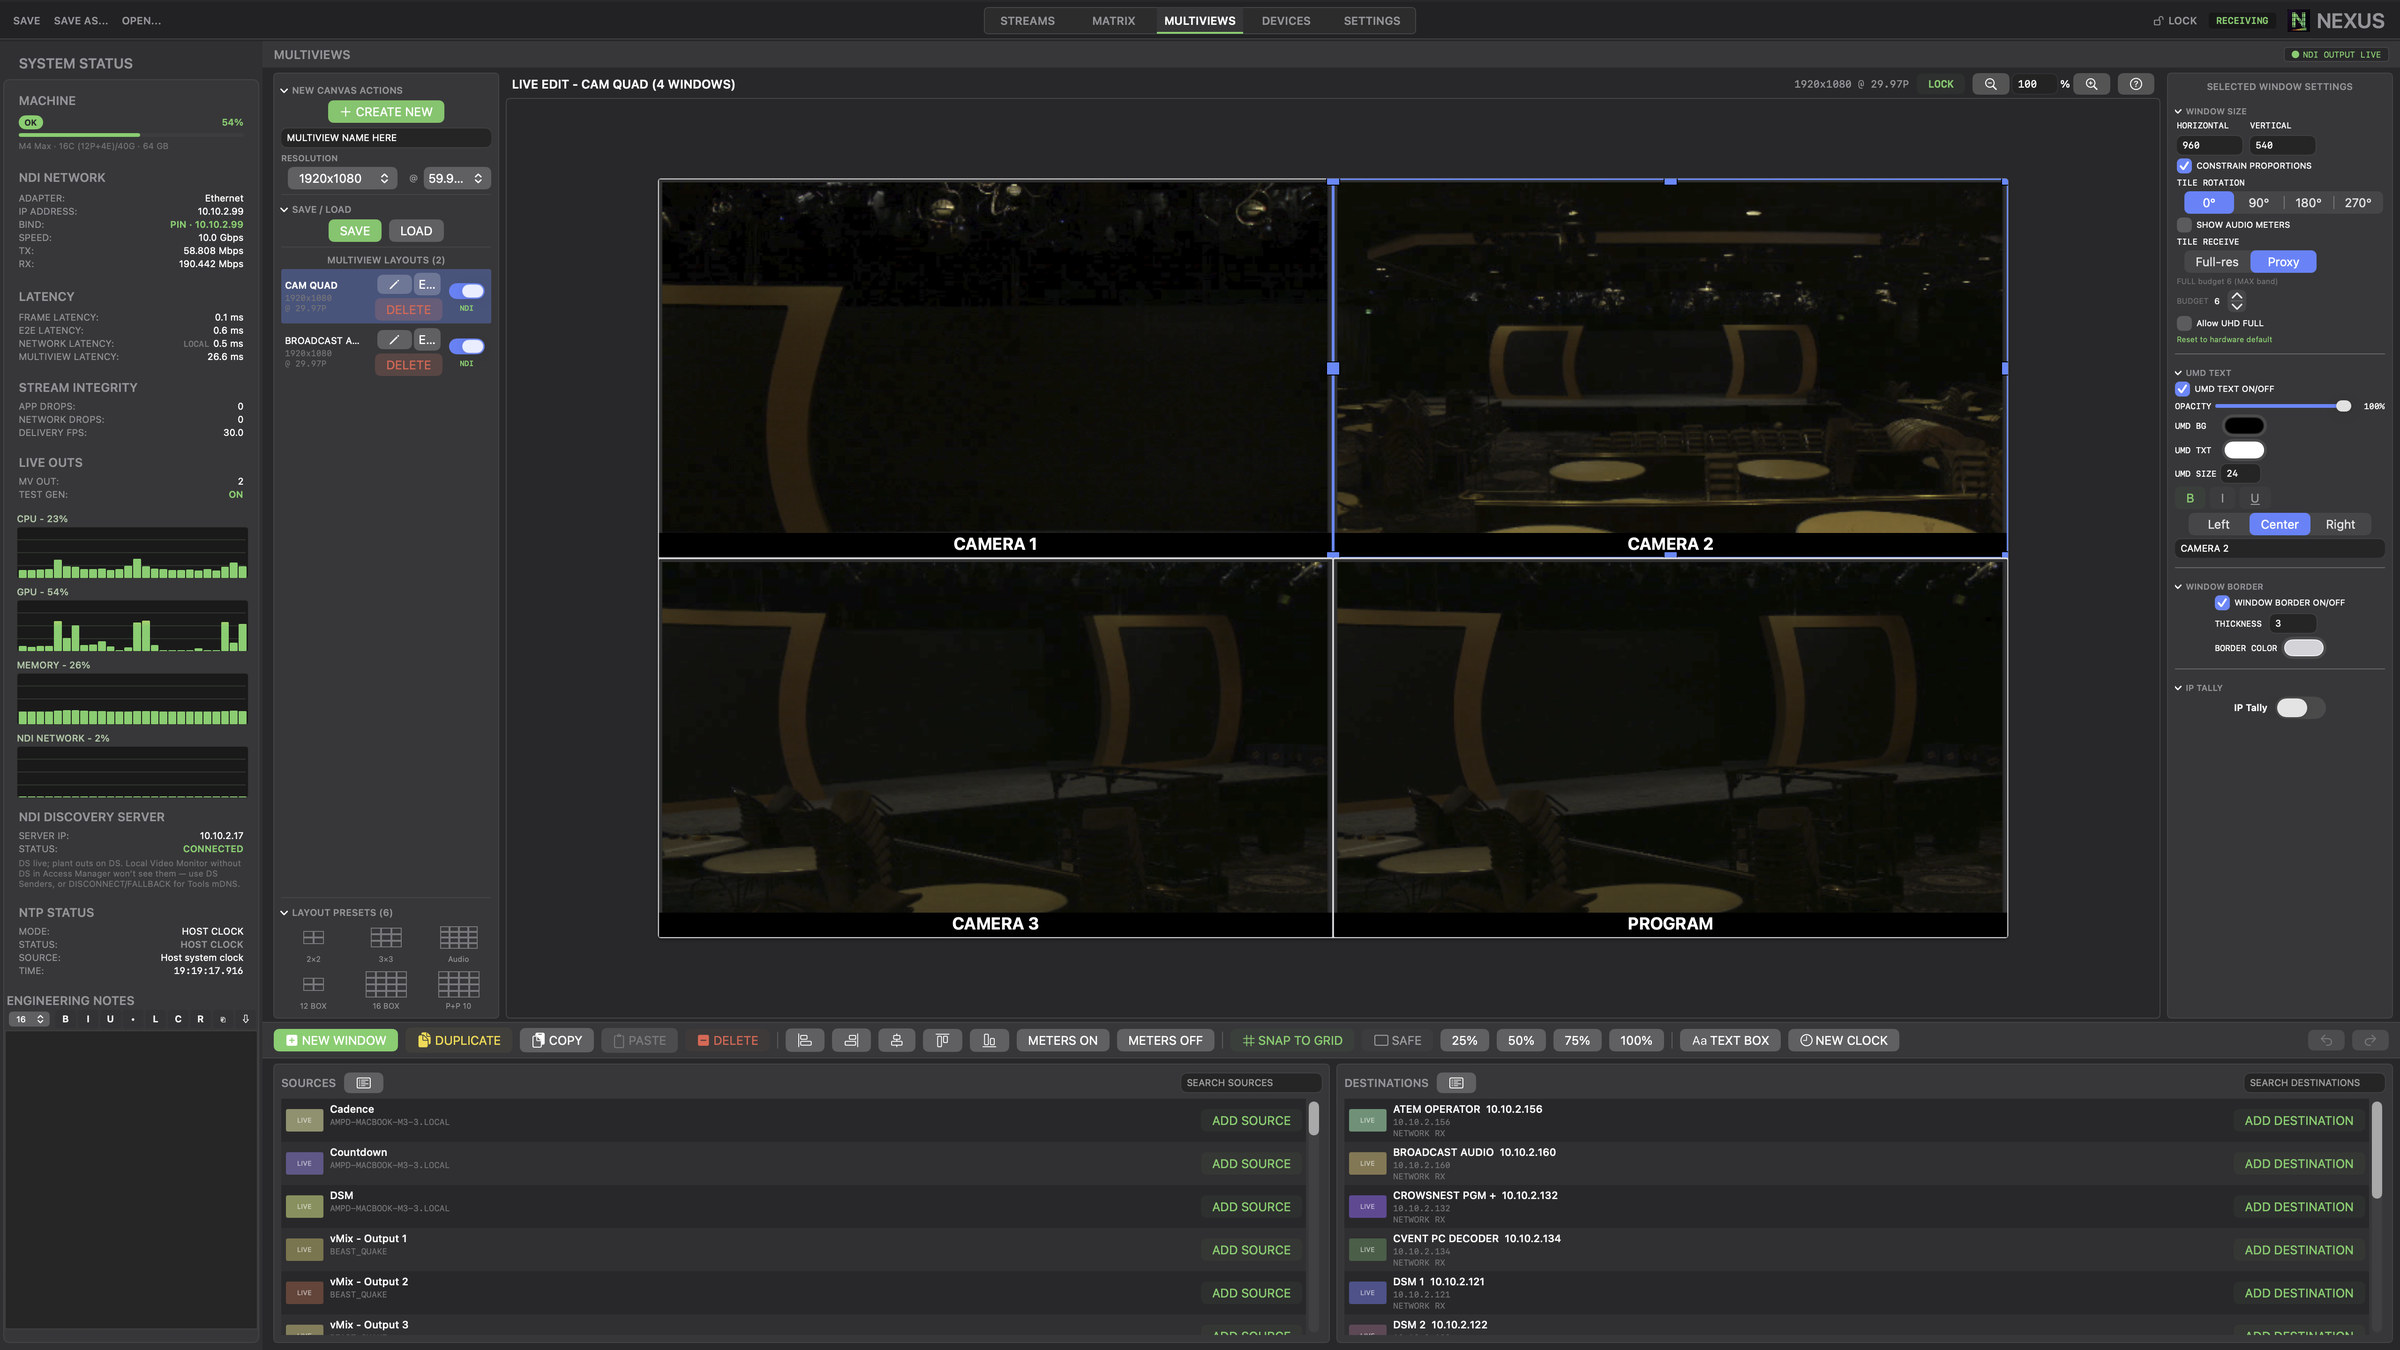
Task: Toggle the Sources list view icon
Action: [363, 1083]
